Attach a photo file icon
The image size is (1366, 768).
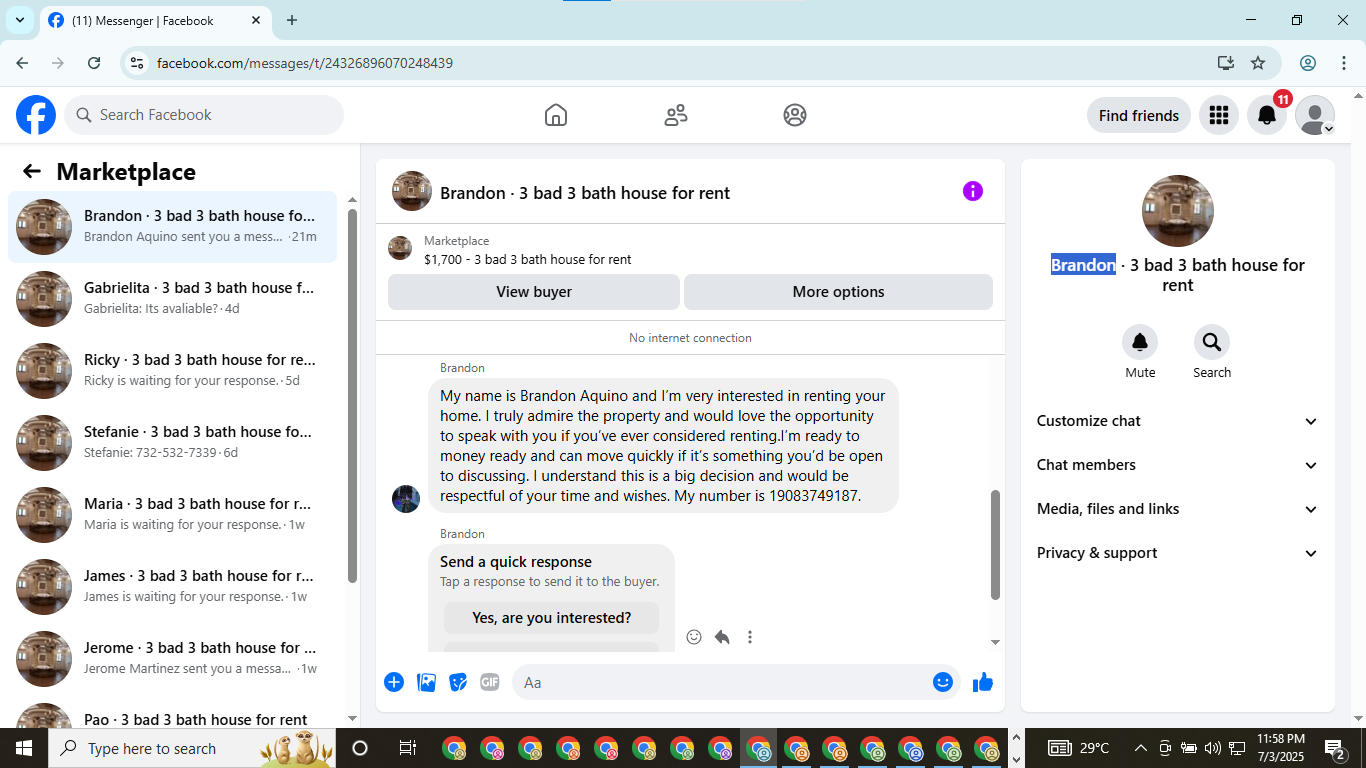(426, 682)
